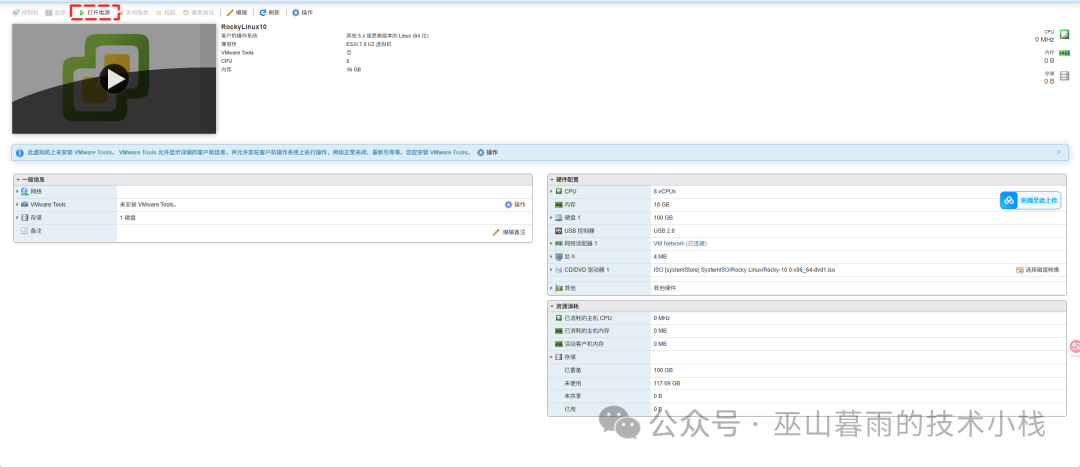Viewport: 1080px width, 467px height.
Task: Click the ISO path Rocky-10.0-x86_64-dvd1.iso text
Action: [744, 270]
